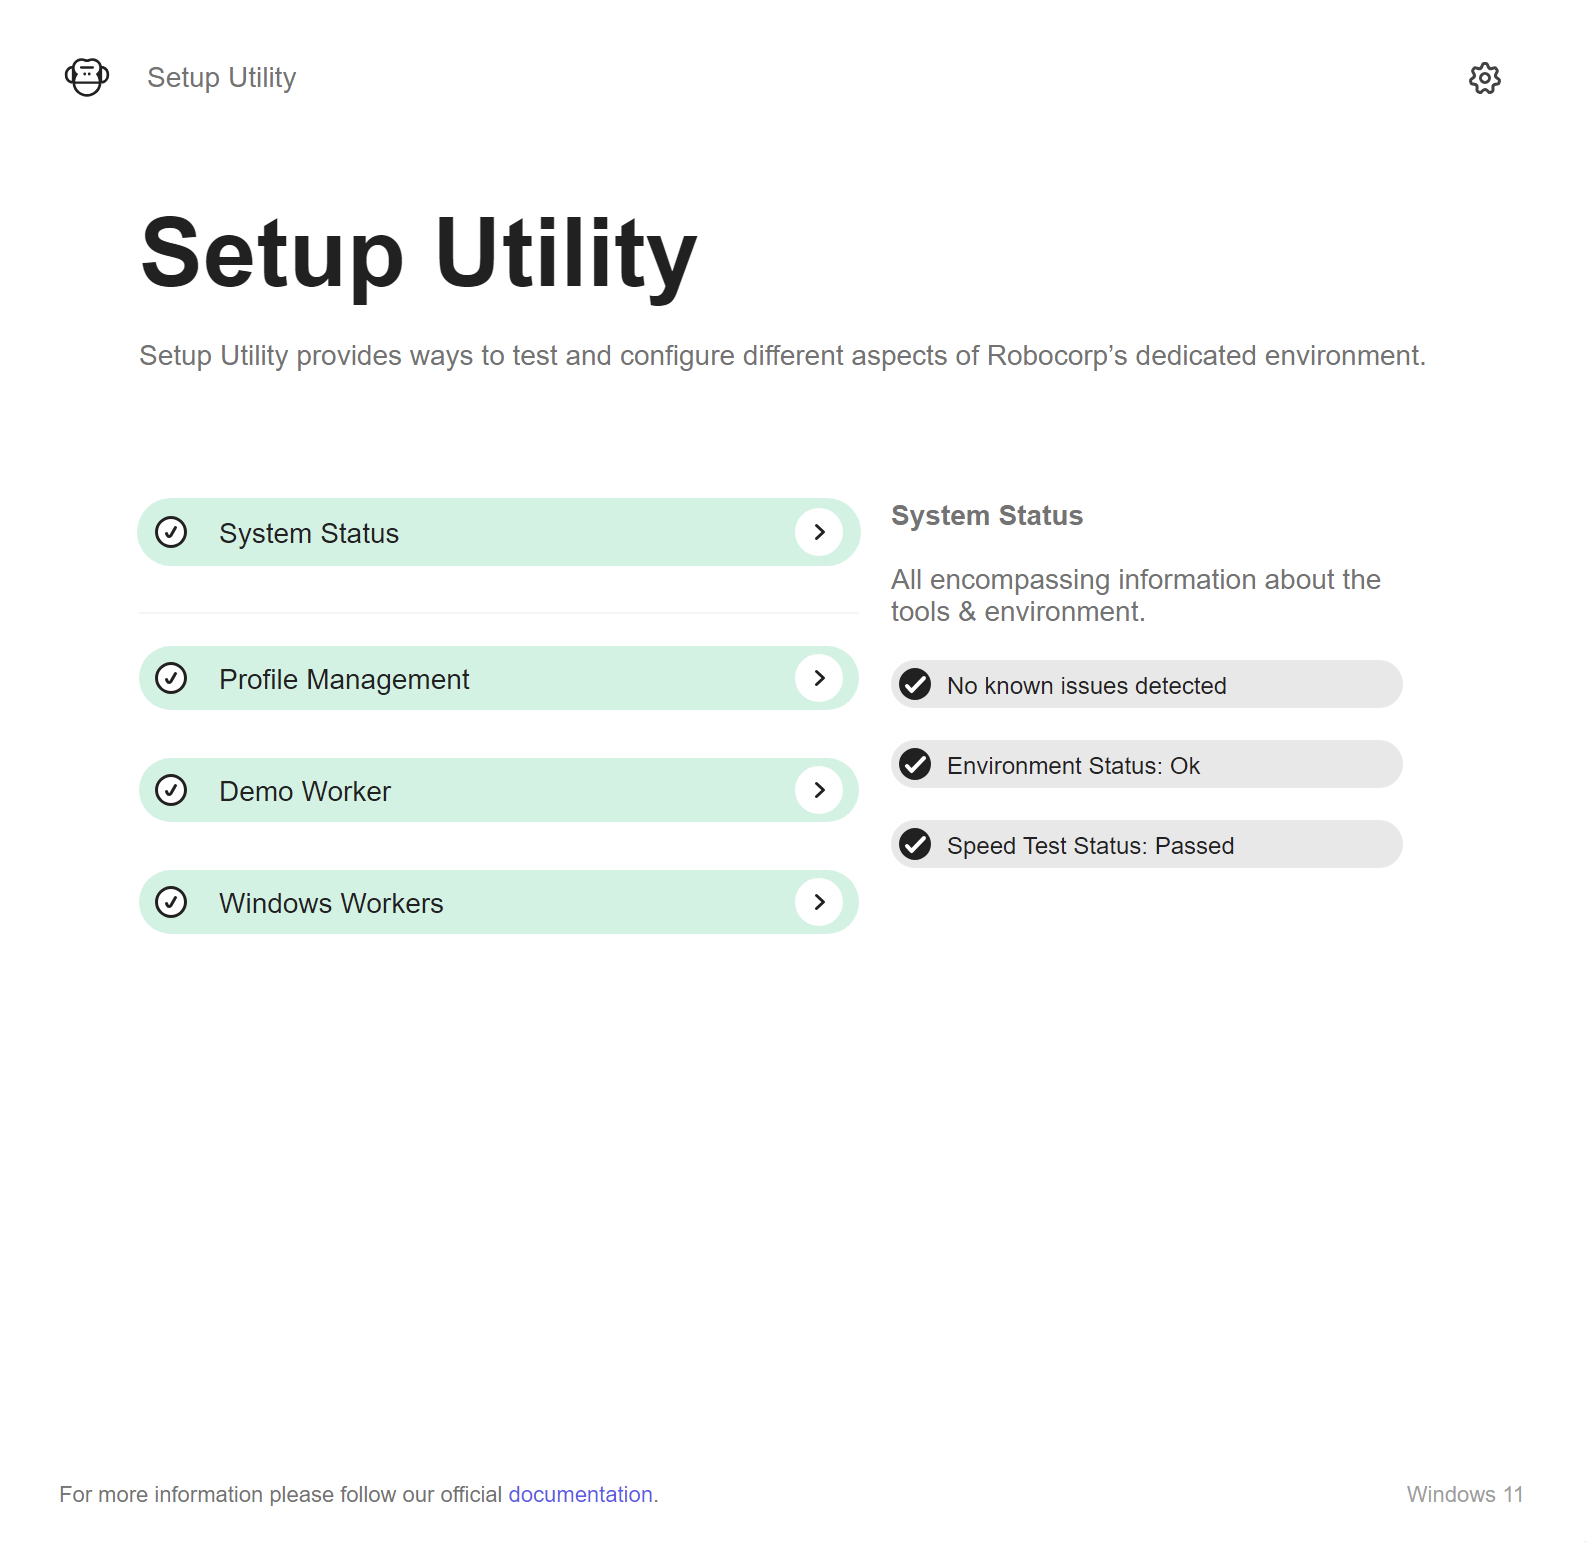1586x1542 pixels.
Task: Open the Windows Workers entry
Action: [x=499, y=902]
